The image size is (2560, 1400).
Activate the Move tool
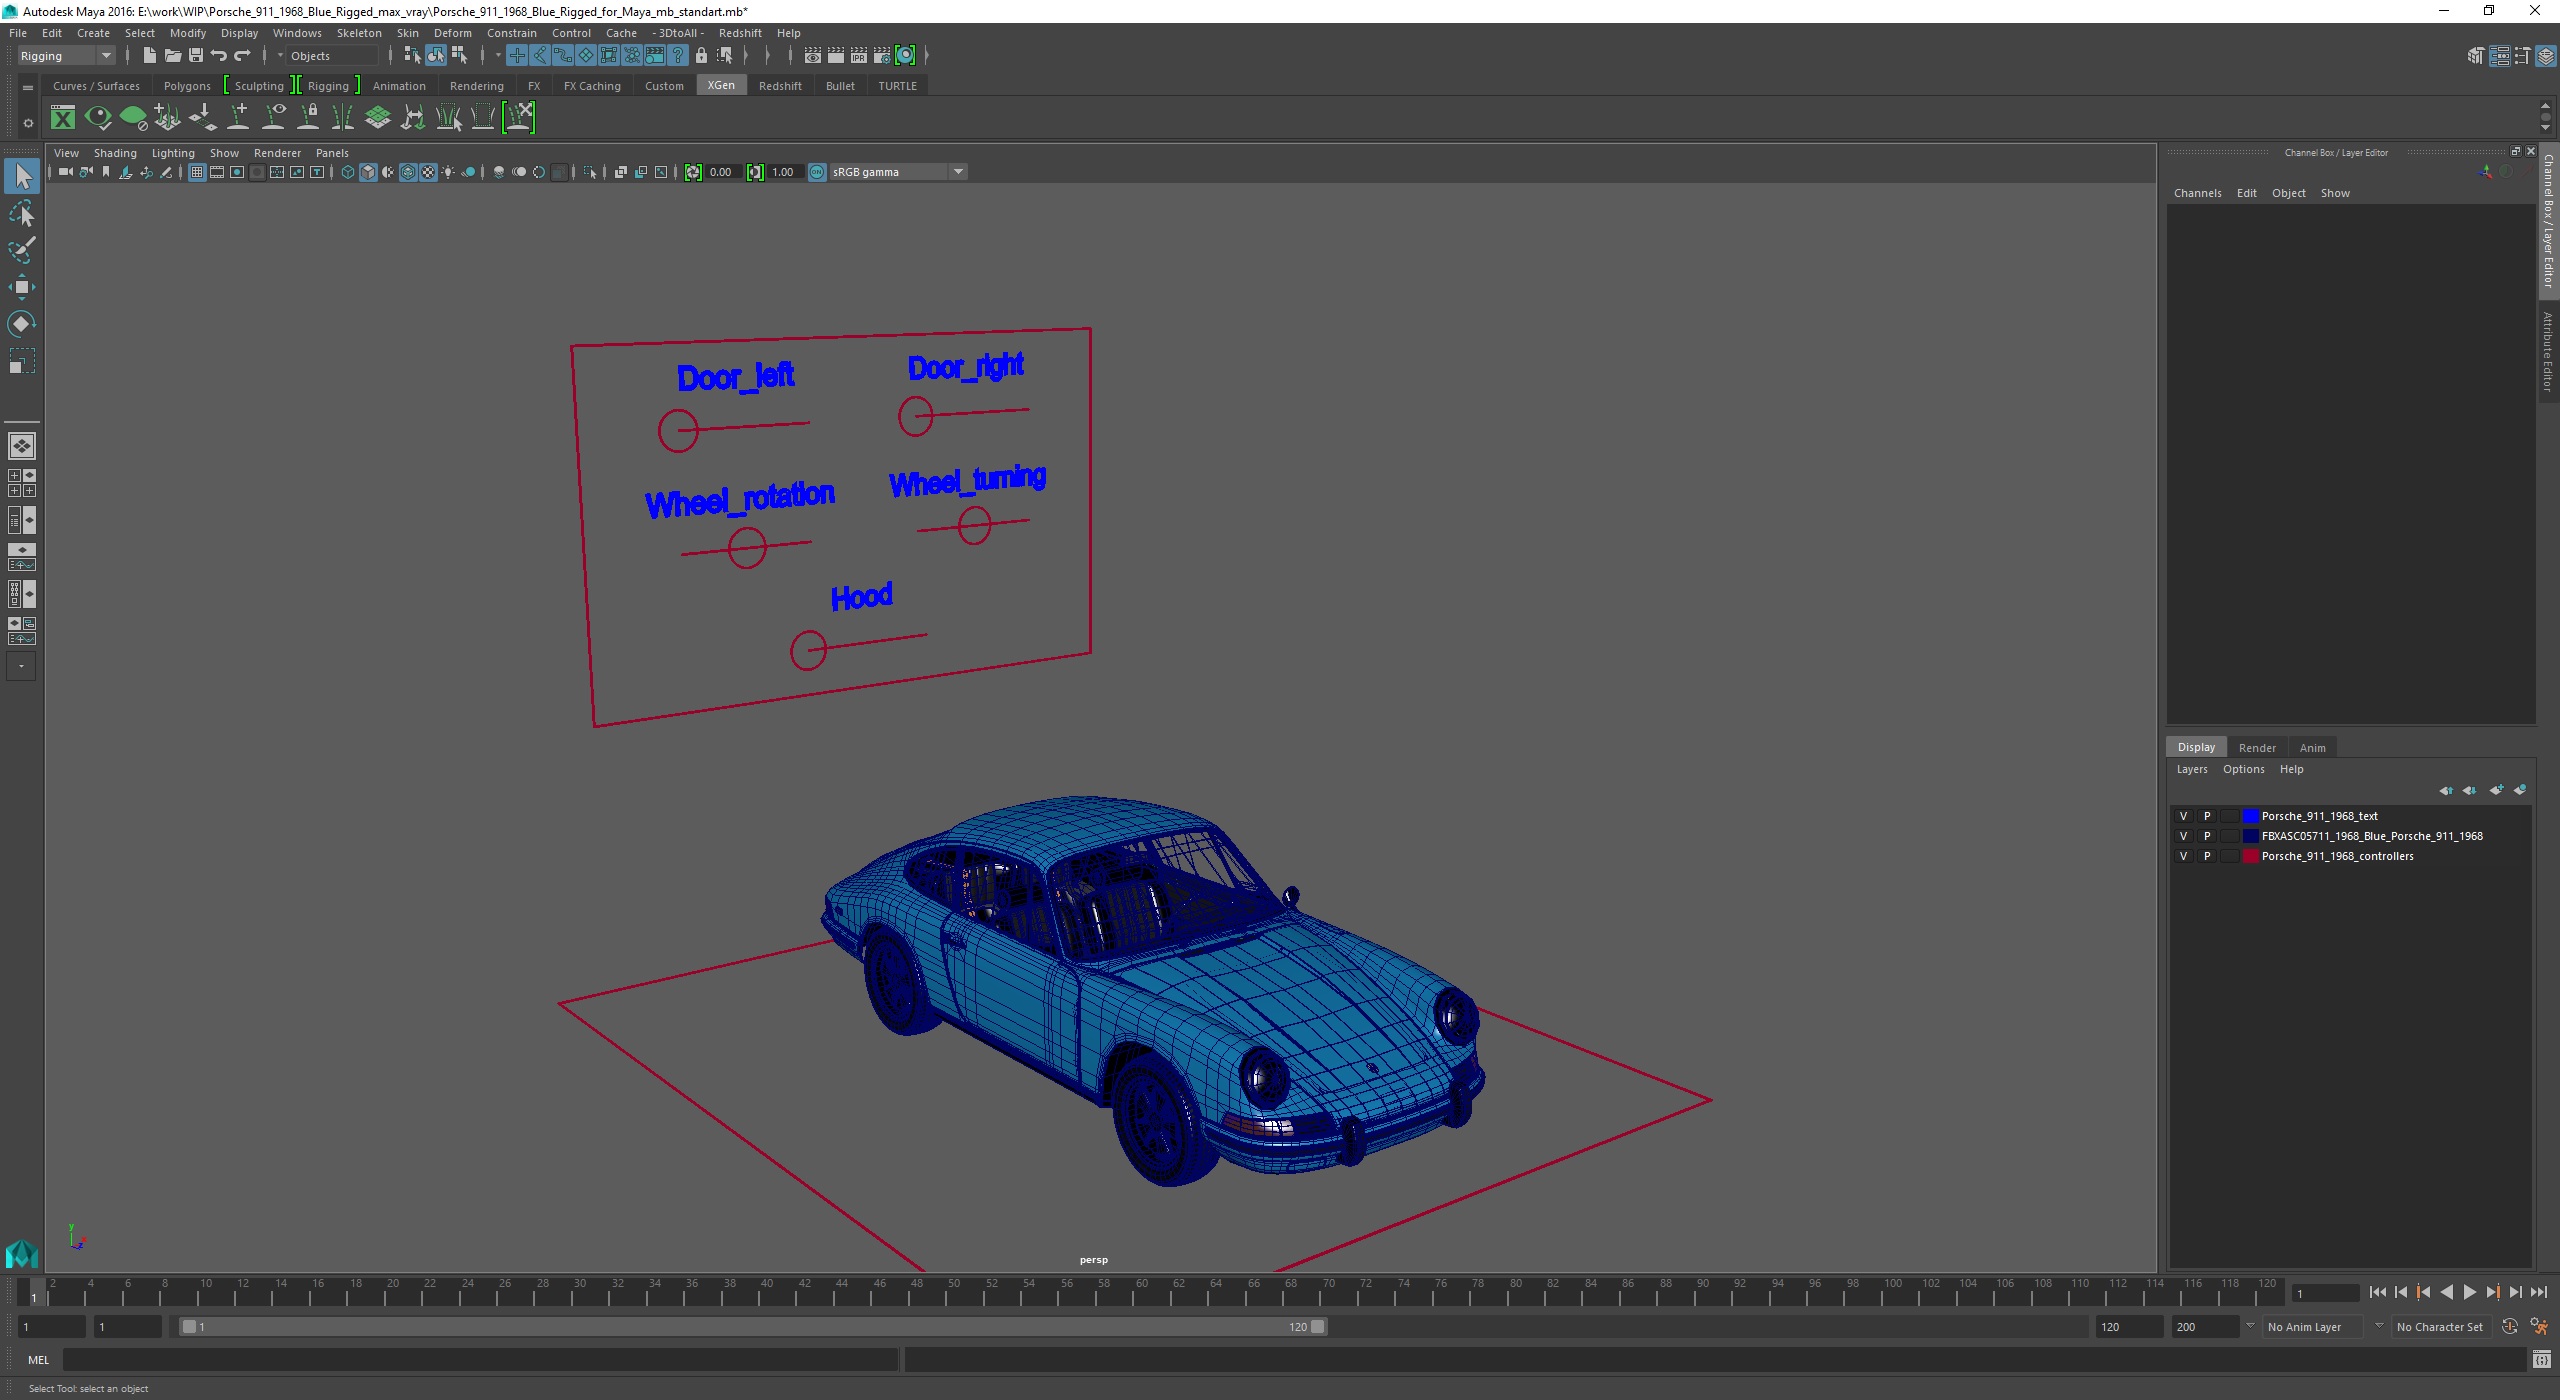22,287
